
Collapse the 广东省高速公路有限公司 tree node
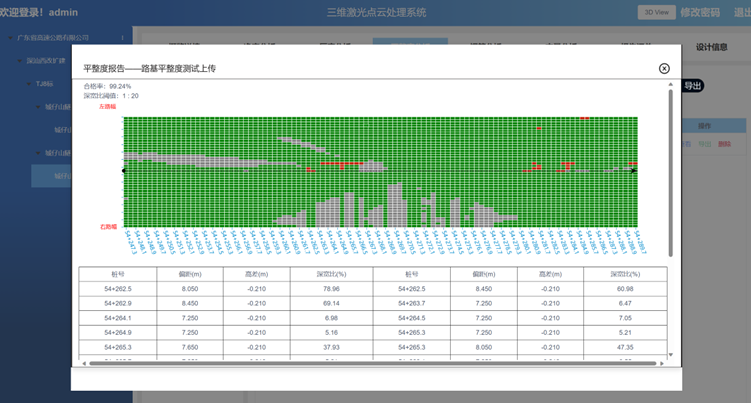point(12,37)
